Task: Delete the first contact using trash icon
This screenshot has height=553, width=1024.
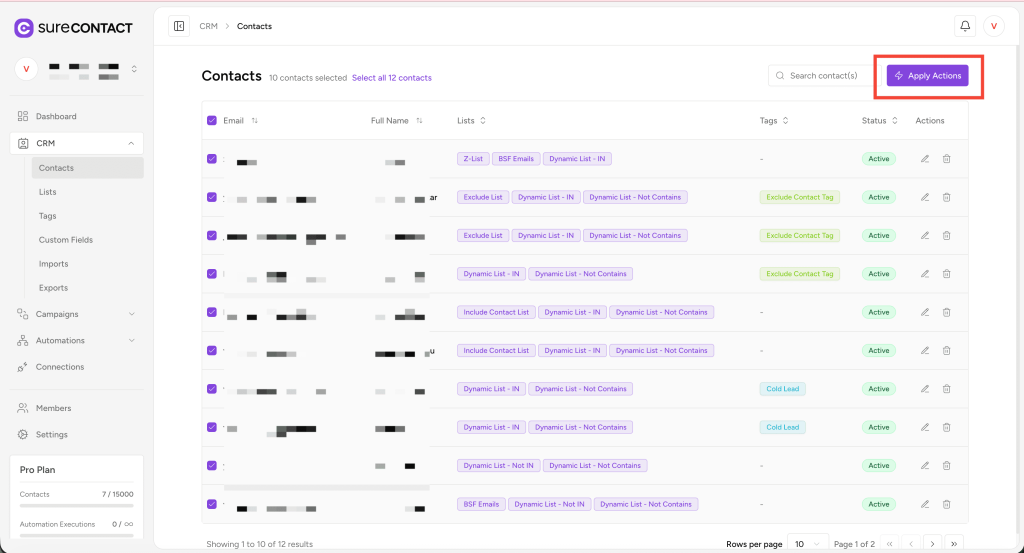Action: (x=946, y=159)
